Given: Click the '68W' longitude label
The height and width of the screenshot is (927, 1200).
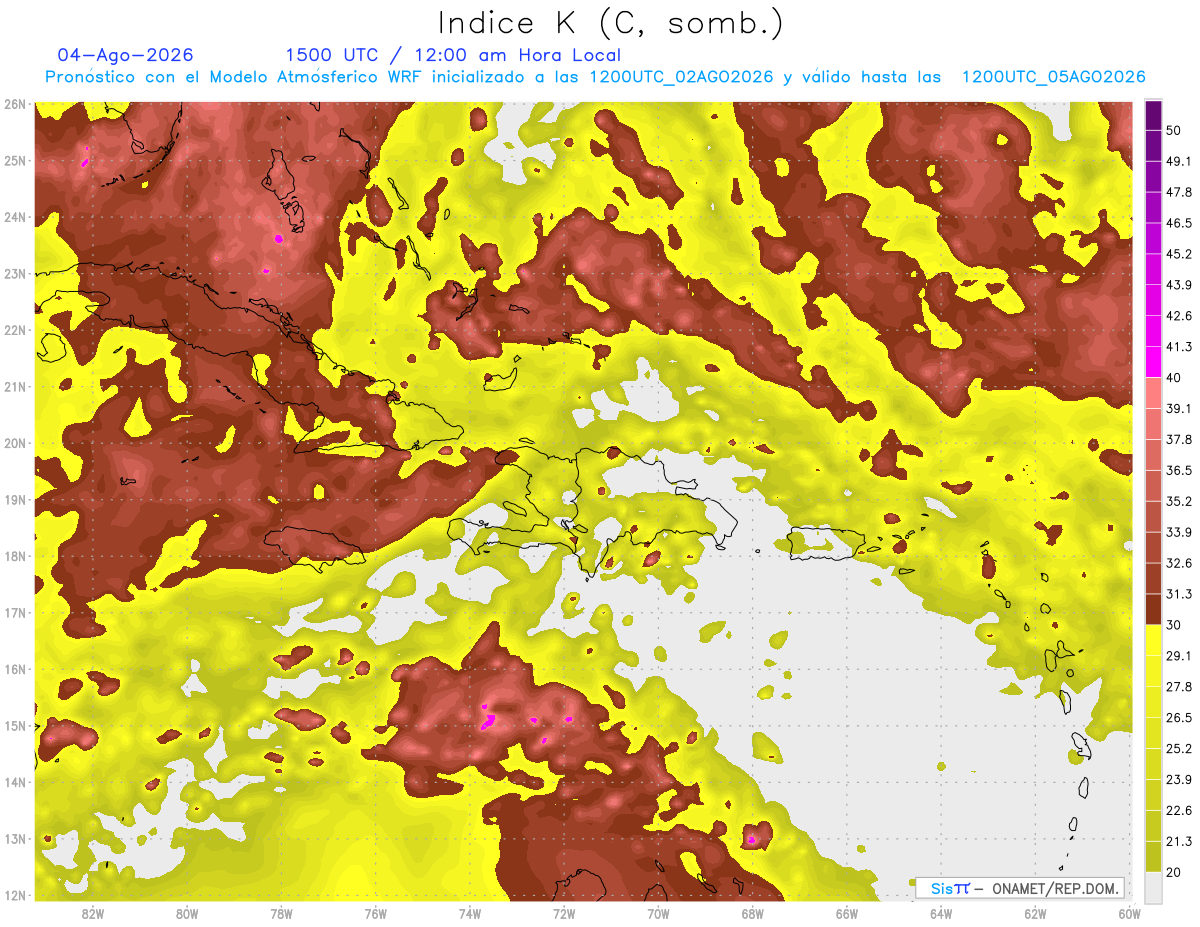Looking at the screenshot, I should point(752,913).
